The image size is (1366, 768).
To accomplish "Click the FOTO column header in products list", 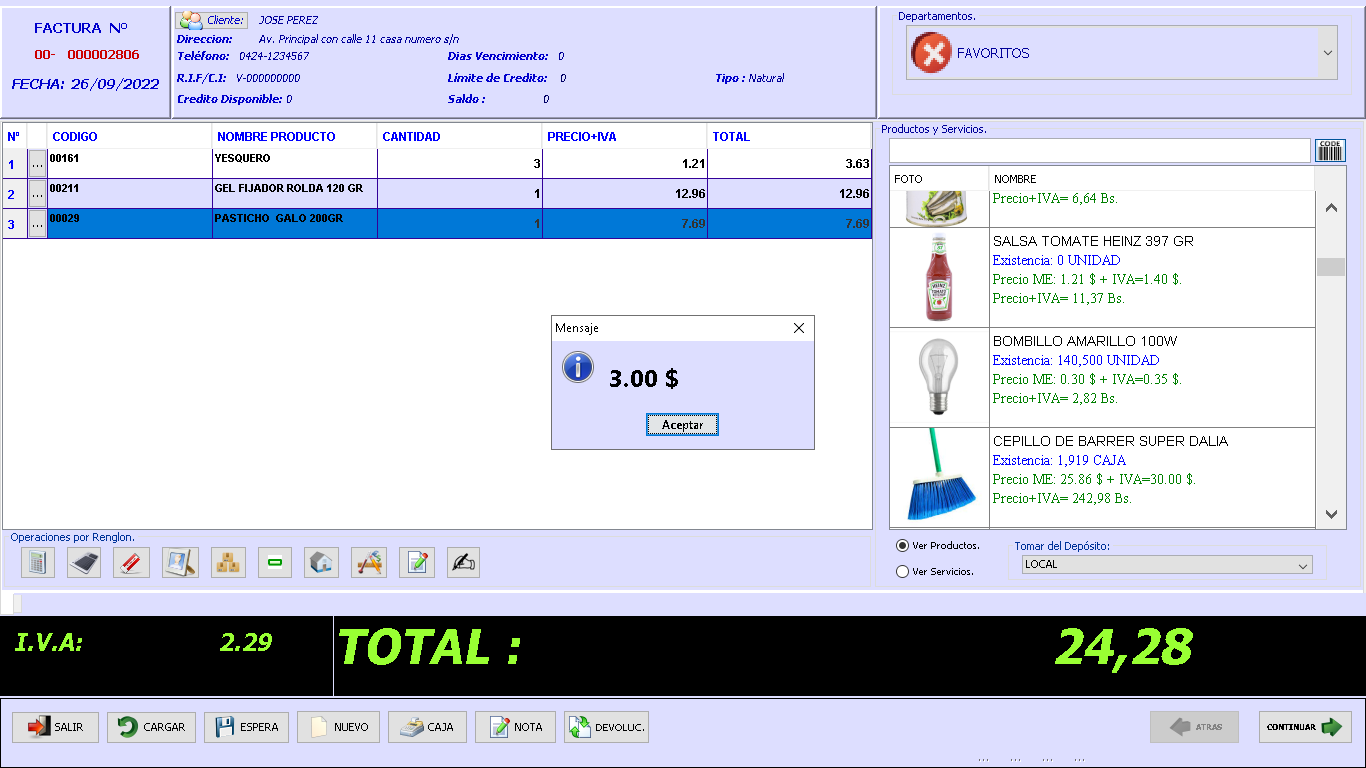I will 939,179.
